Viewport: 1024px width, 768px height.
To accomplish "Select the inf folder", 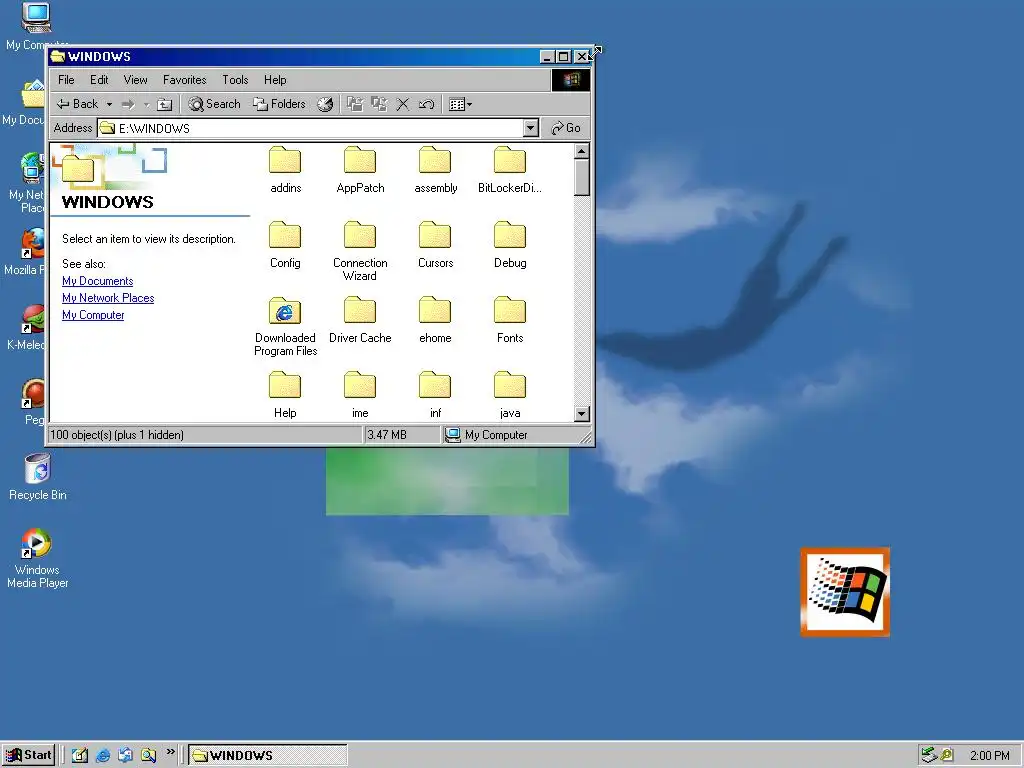I will pyautogui.click(x=436, y=395).
